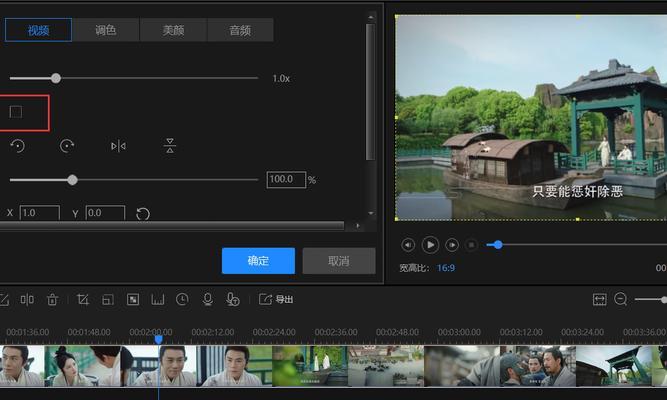This screenshot has height=400, width=667.
Task: Click the panel's scroll-up arrow
Action: point(371,17)
